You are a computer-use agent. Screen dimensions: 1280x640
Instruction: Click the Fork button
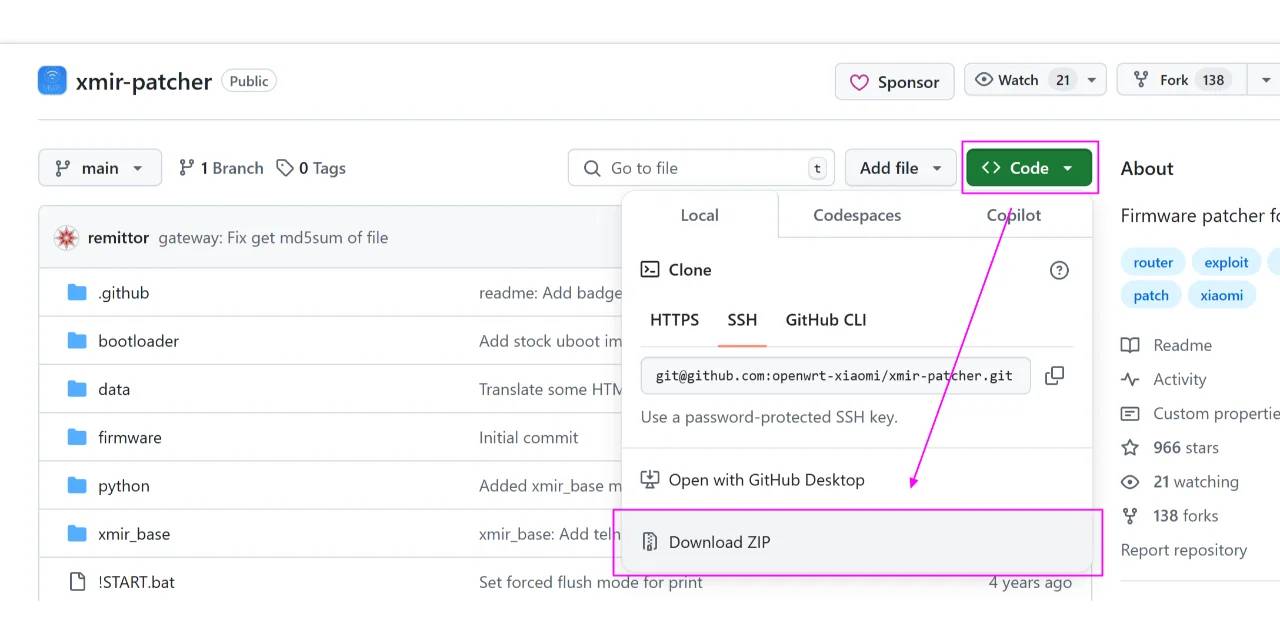tap(1182, 80)
